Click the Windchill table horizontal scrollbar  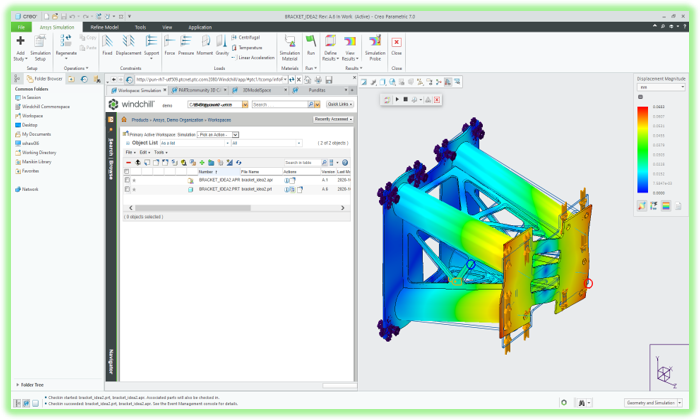(193, 208)
